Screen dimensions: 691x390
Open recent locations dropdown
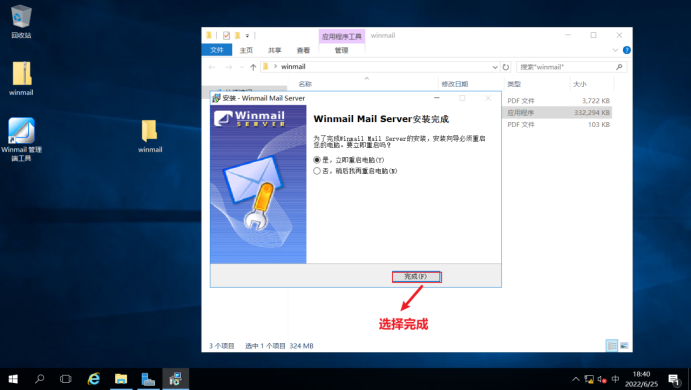pyautogui.click(x=242, y=67)
